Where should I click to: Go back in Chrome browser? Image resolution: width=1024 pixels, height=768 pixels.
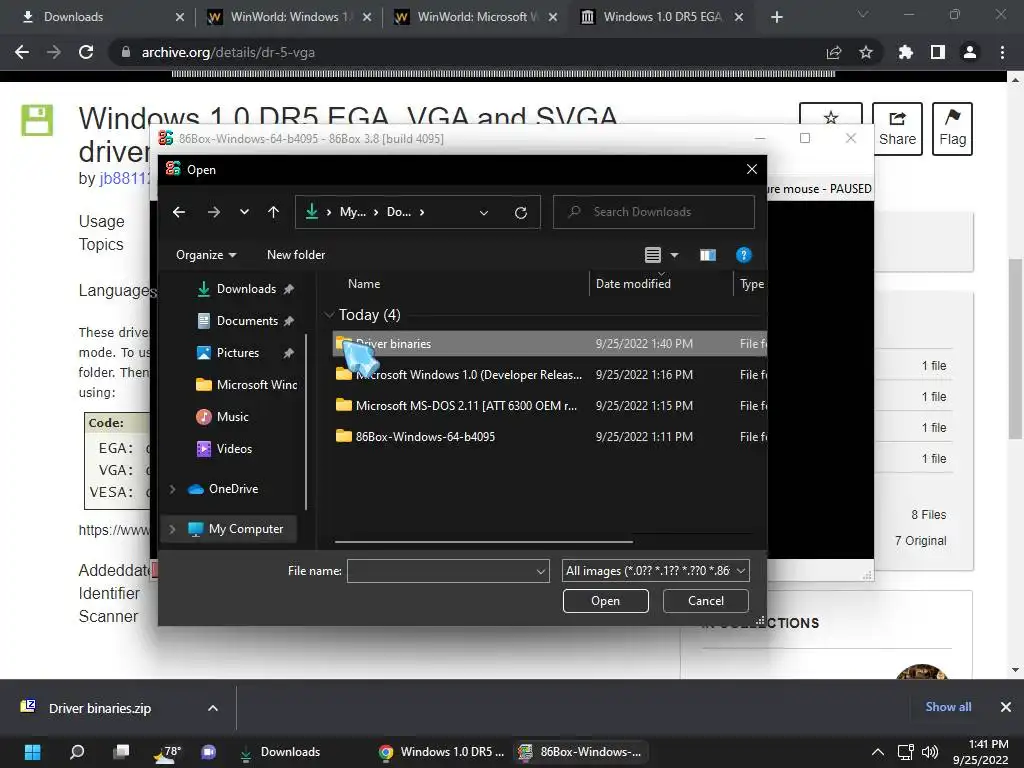tap(22, 52)
